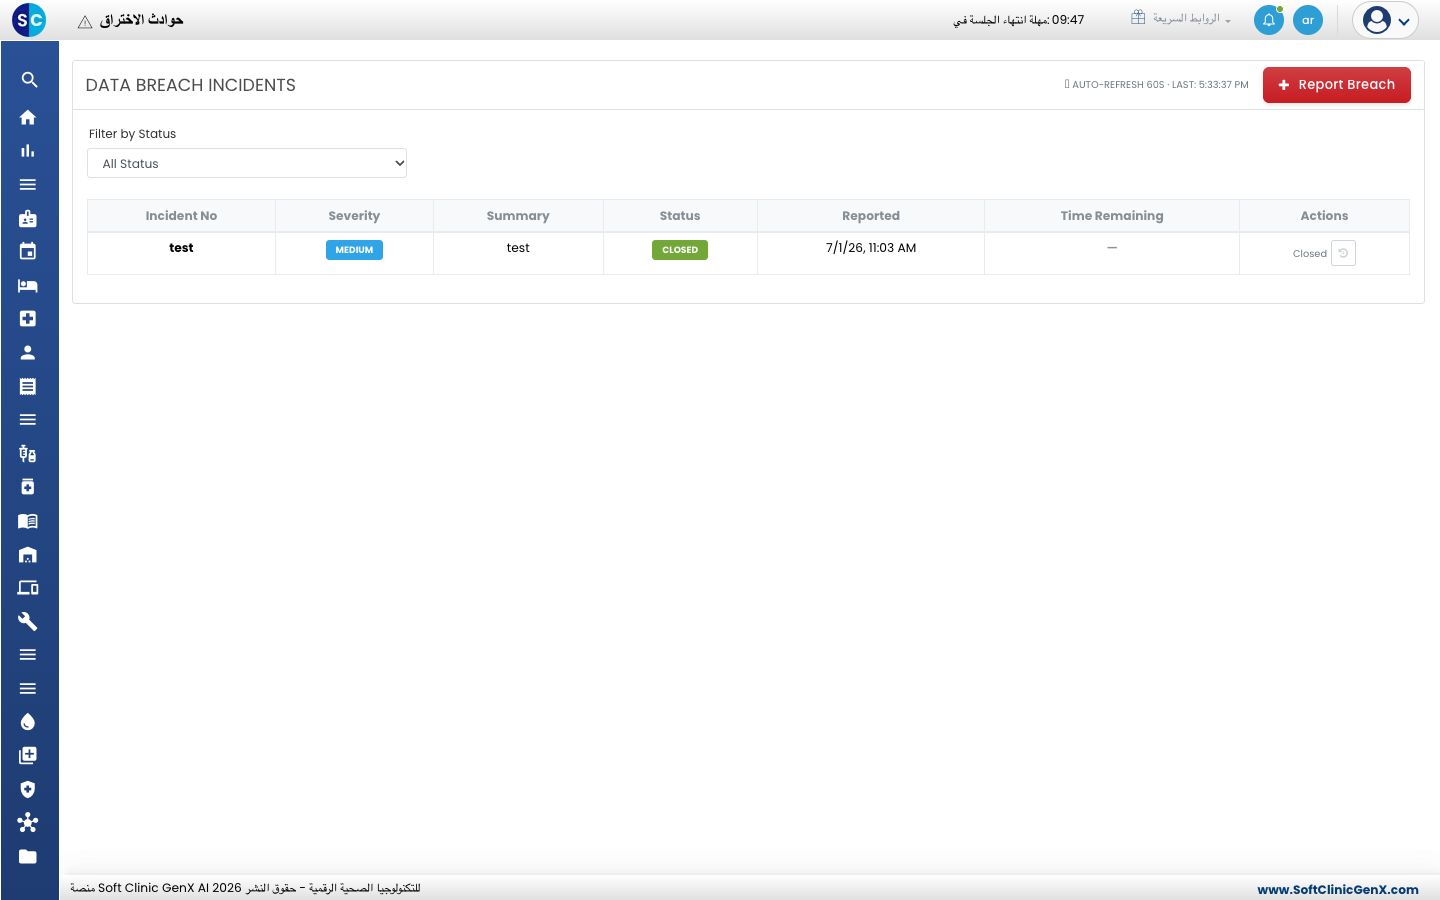Click the reopen icon for the test incident
Image resolution: width=1440 pixels, height=900 pixels.
[1343, 254]
